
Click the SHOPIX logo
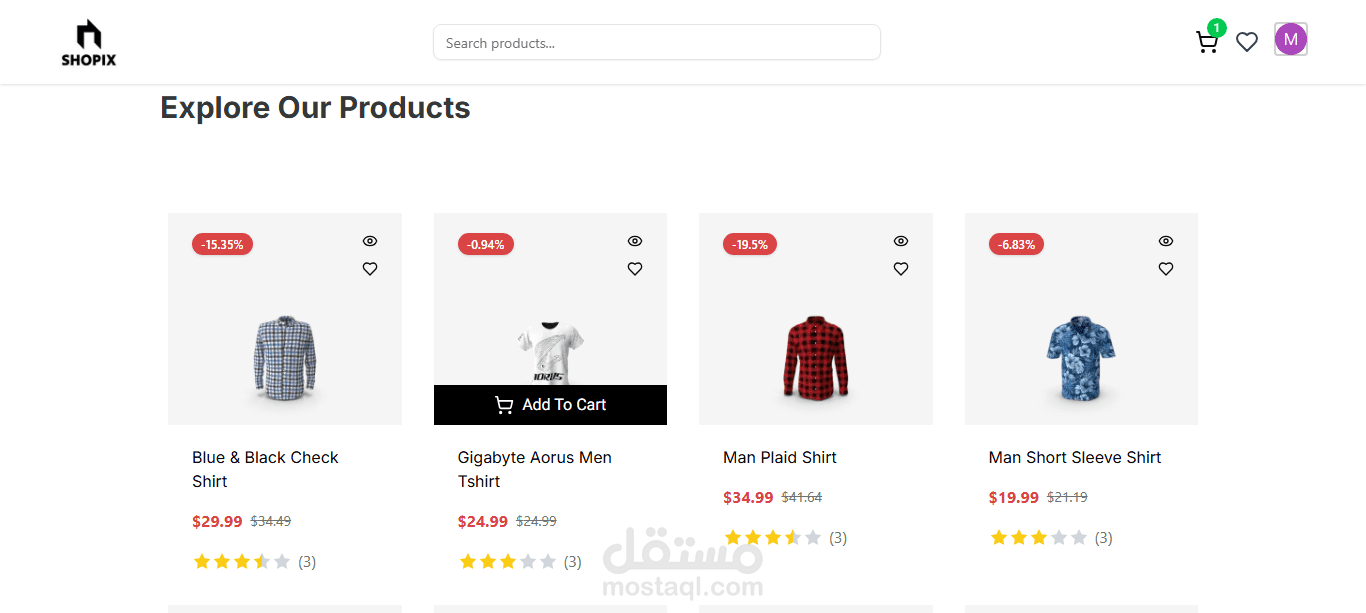[89, 43]
